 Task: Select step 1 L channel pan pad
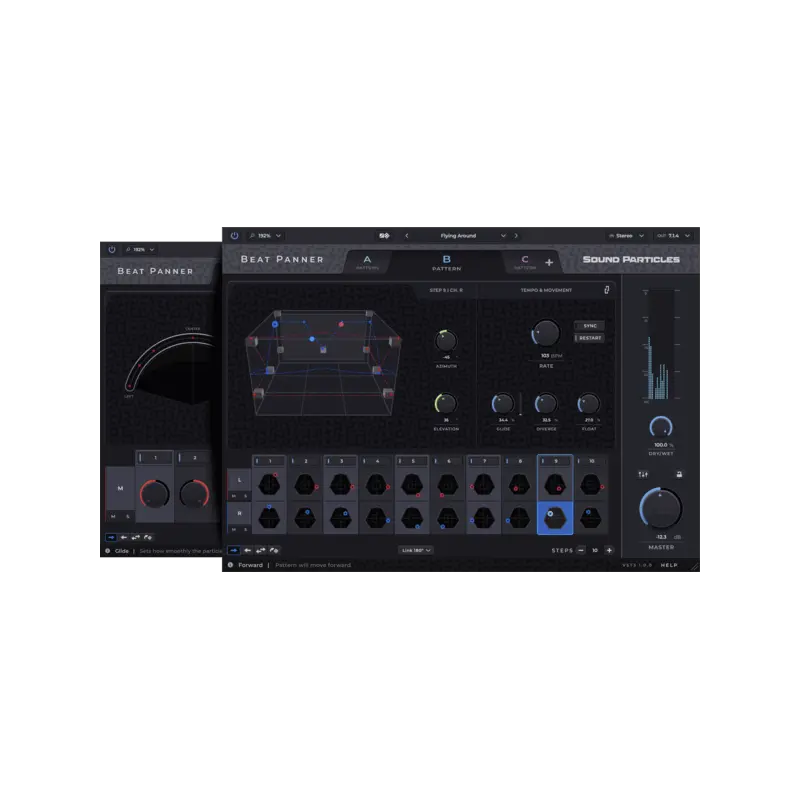tap(269, 484)
